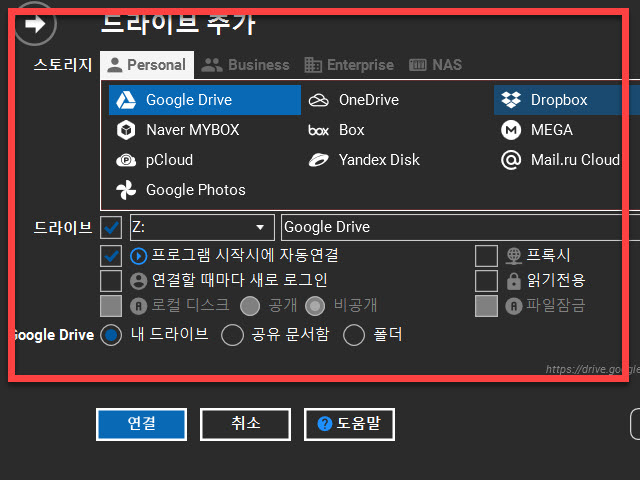Open 도움말 help button
This screenshot has height=480, width=640.
pos(349,424)
